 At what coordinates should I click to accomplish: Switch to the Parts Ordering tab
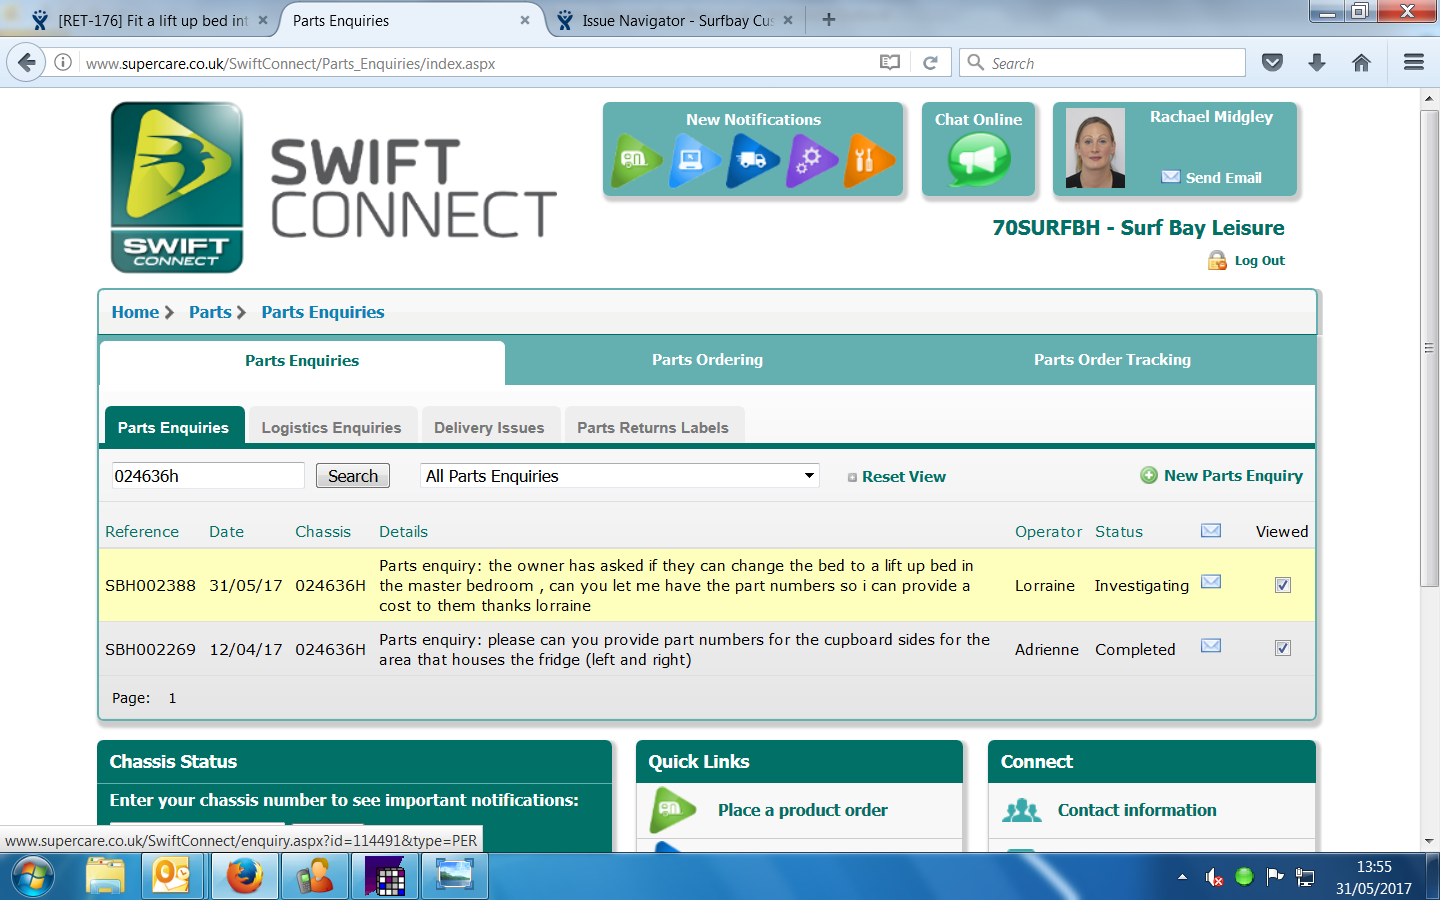(707, 360)
